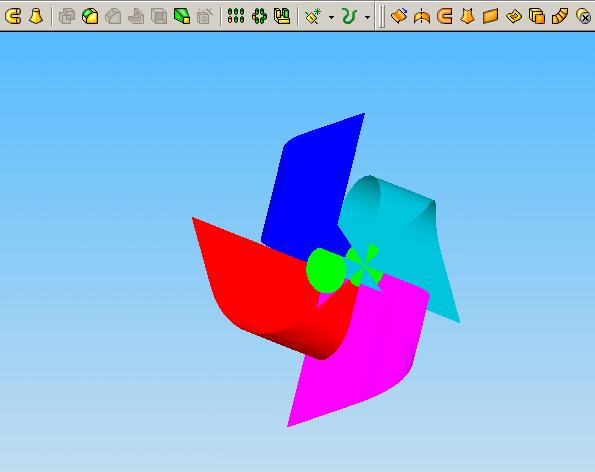Select the Circular Pattern tool
595x472 pixels.
click(259, 16)
